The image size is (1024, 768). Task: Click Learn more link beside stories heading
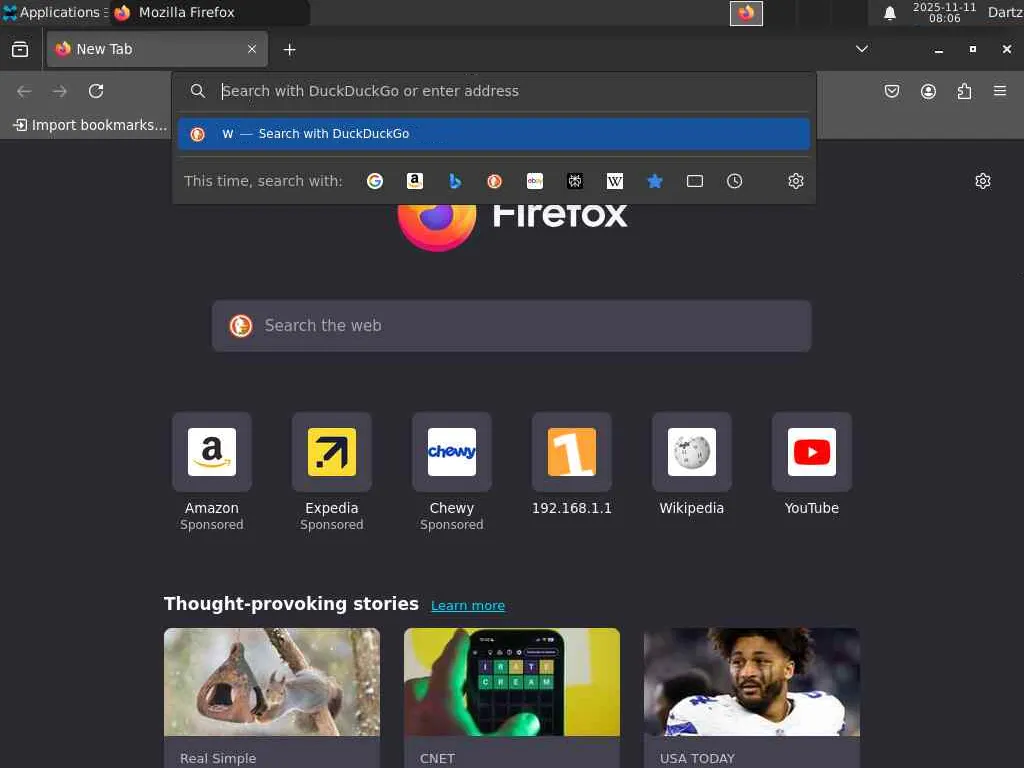click(x=468, y=605)
